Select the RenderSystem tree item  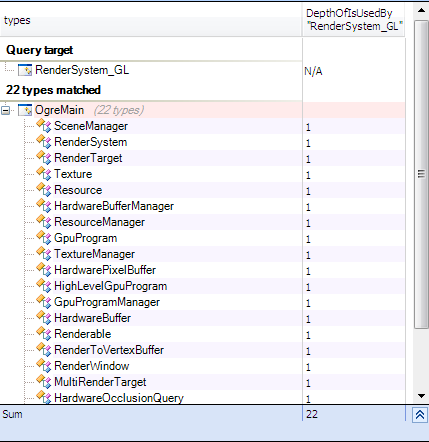(x=91, y=142)
